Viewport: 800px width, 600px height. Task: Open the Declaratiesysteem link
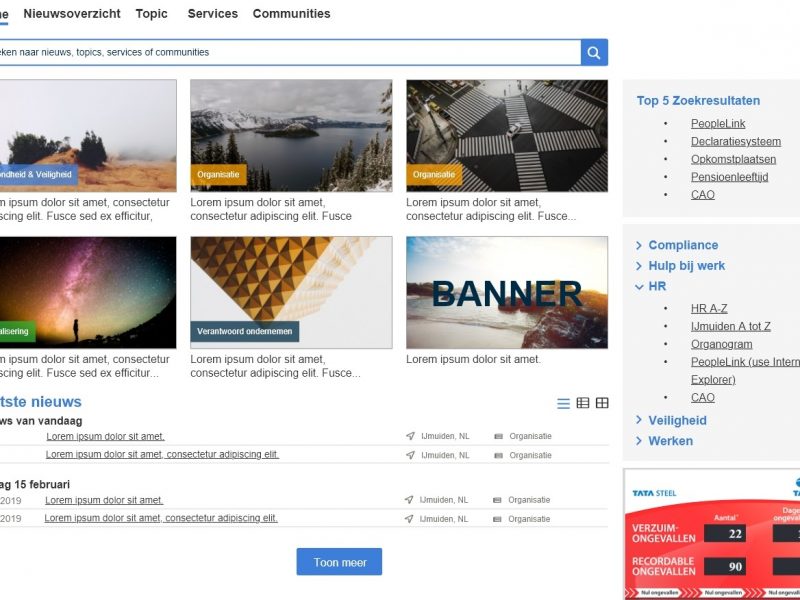736,141
